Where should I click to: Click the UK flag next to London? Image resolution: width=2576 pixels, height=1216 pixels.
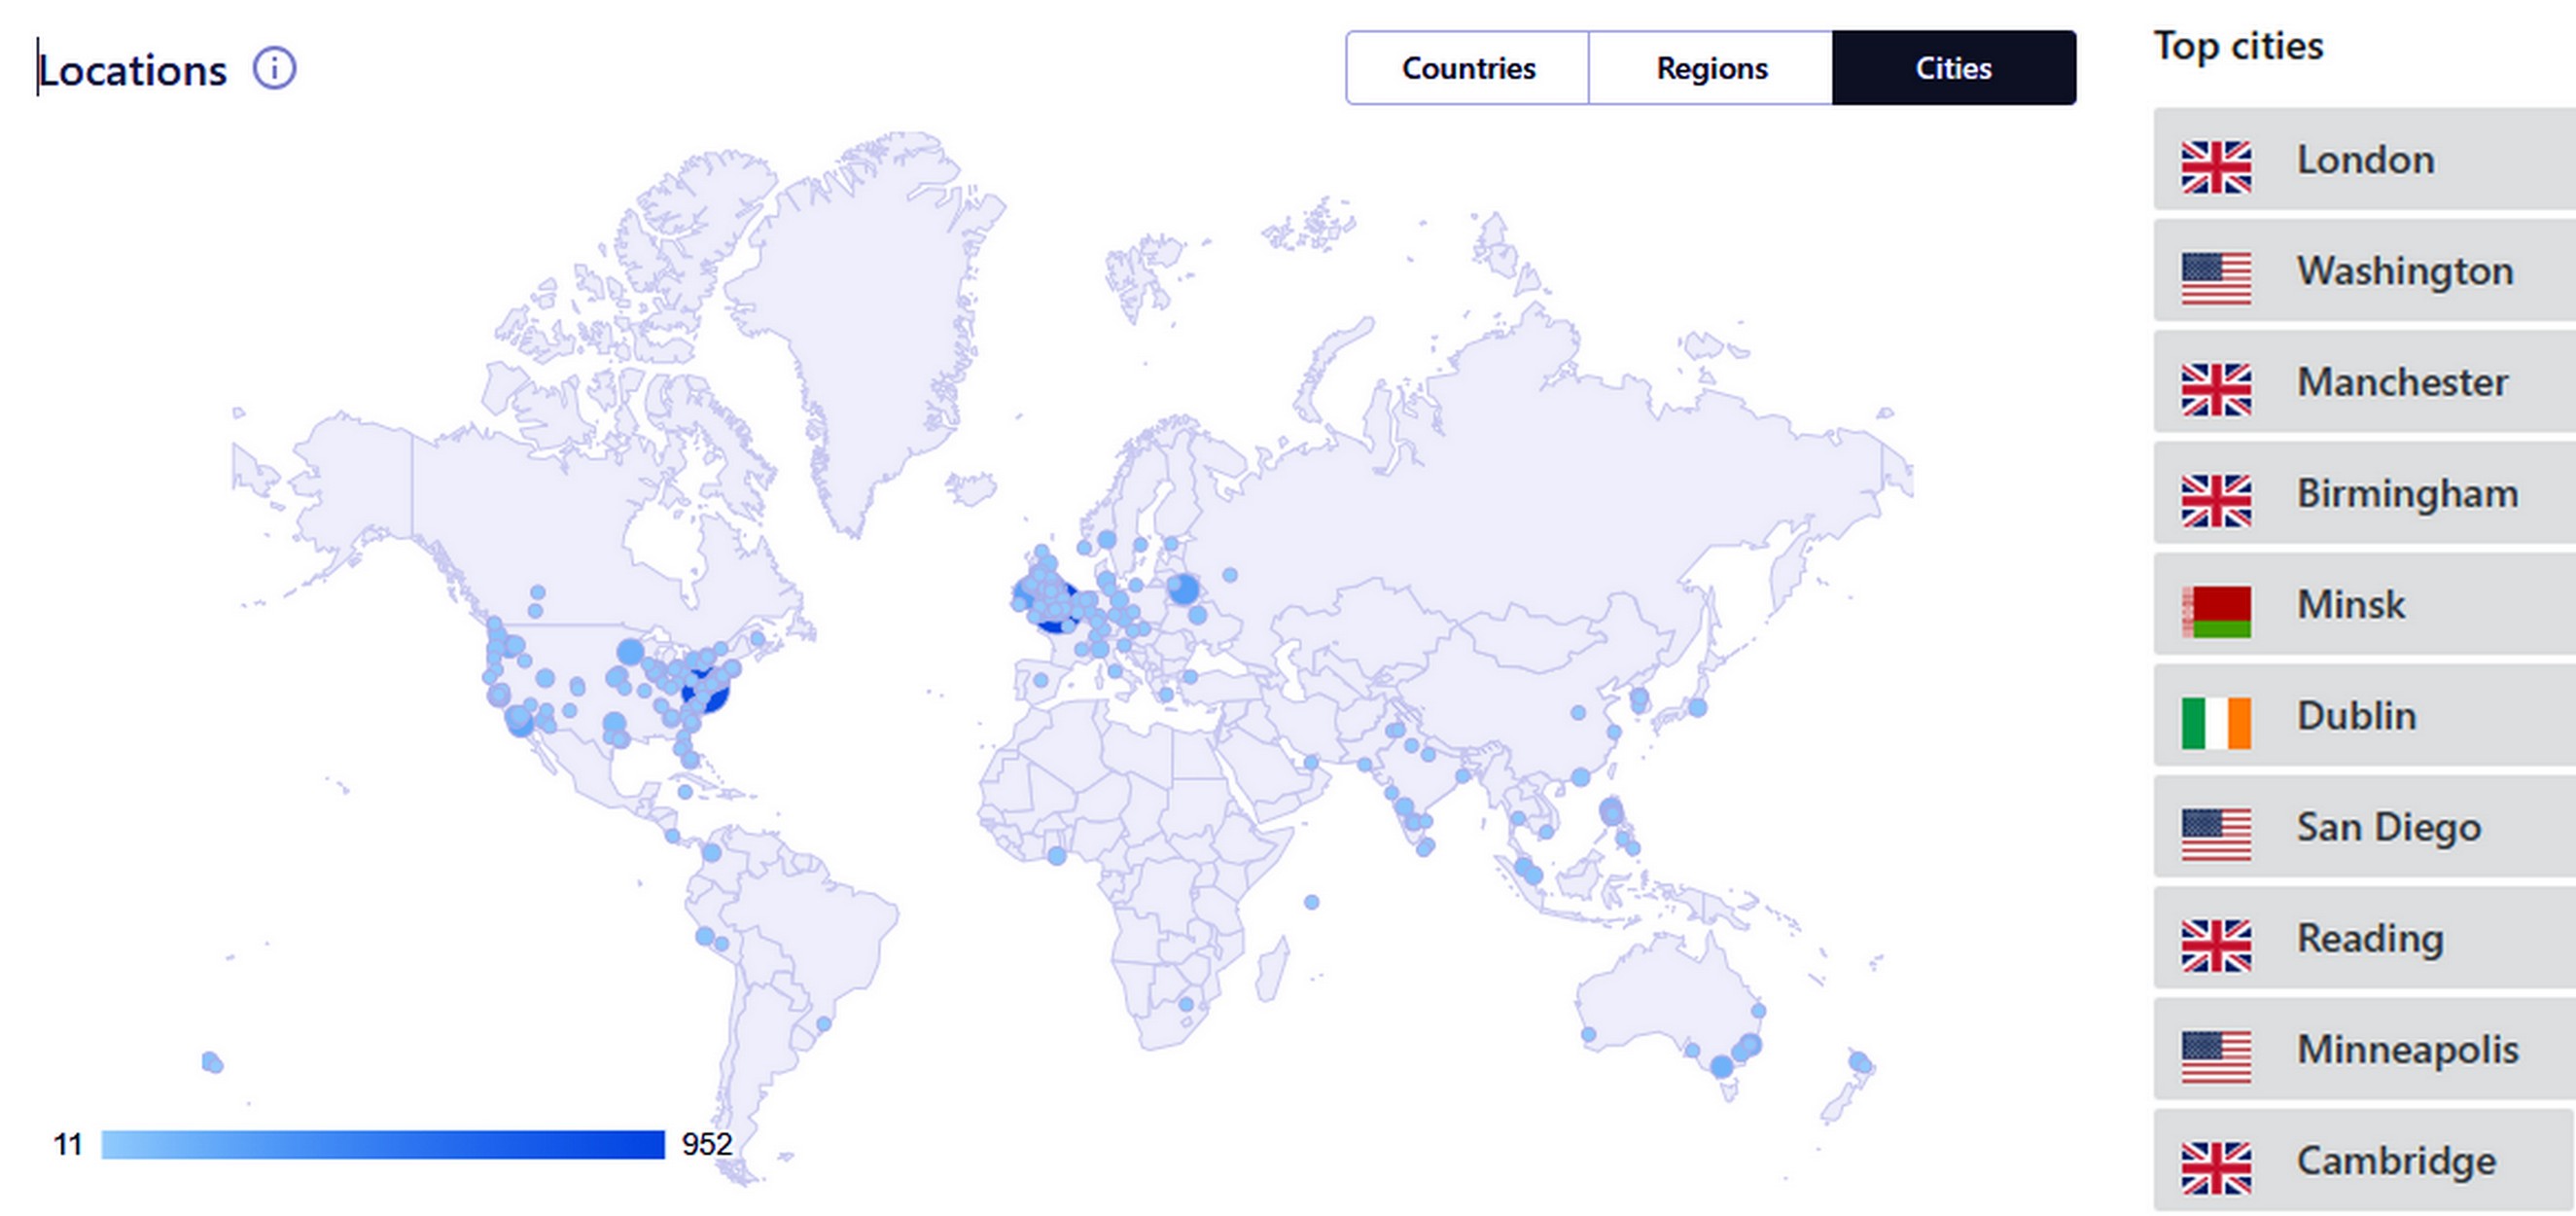[x=2215, y=166]
